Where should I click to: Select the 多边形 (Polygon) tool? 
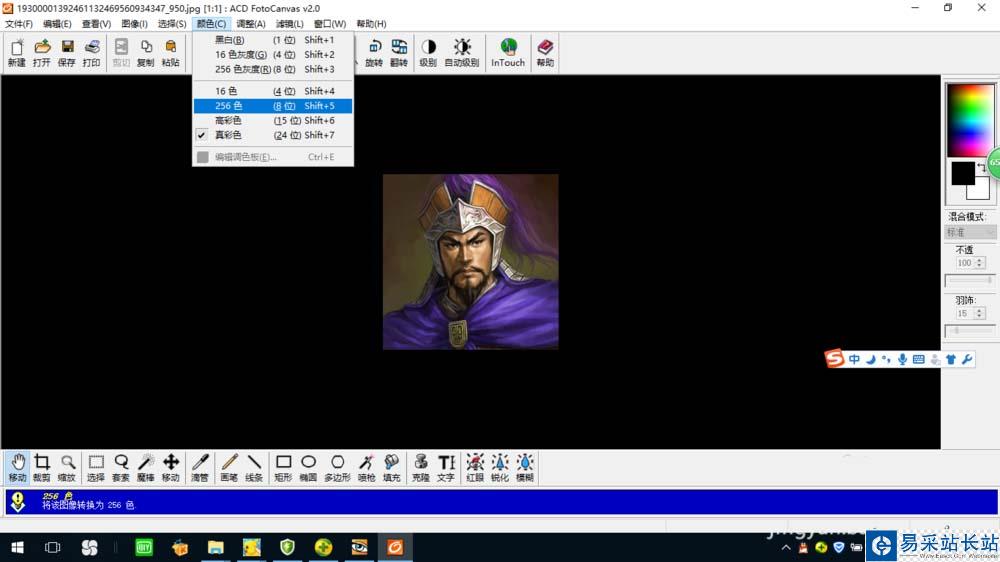(337, 468)
